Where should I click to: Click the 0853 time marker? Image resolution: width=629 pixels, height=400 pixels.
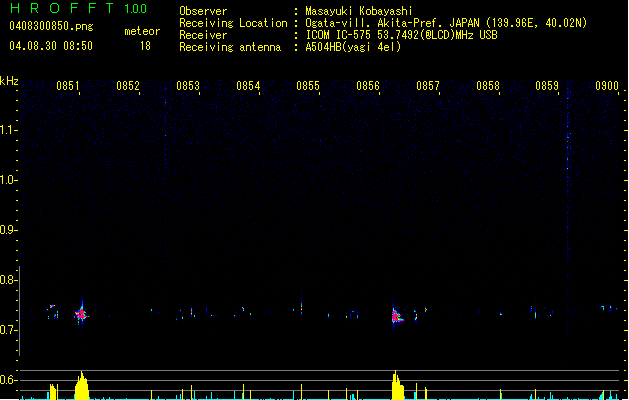188,86
